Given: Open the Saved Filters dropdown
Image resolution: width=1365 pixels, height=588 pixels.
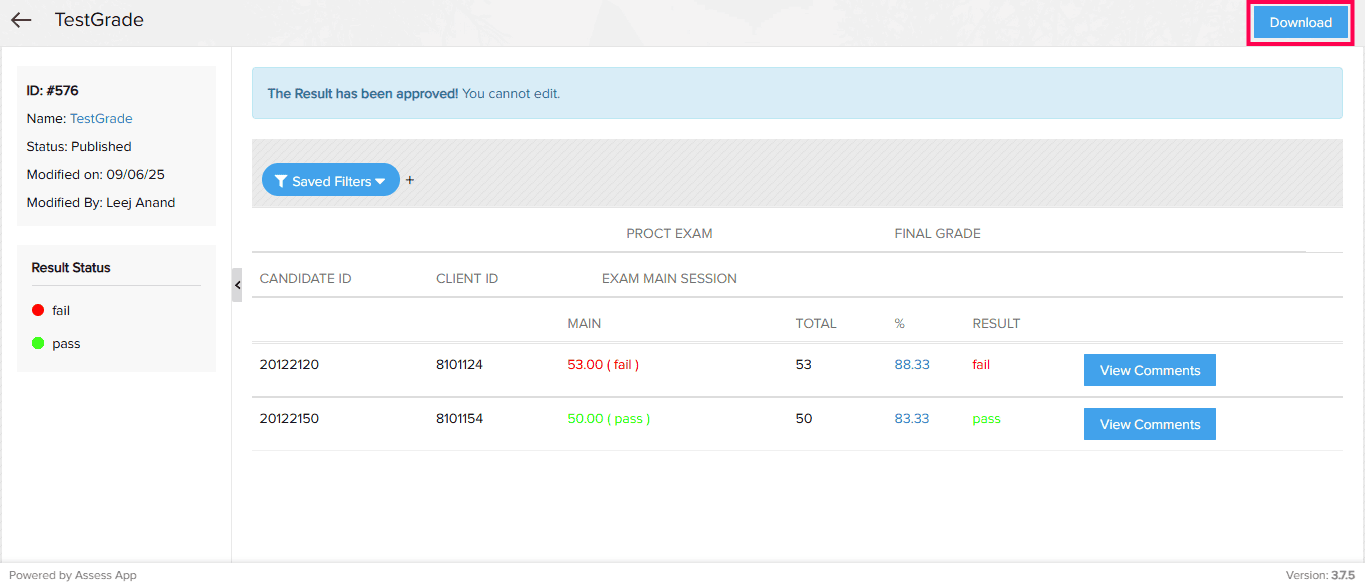Looking at the screenshot, I should [x=331, y=181].
